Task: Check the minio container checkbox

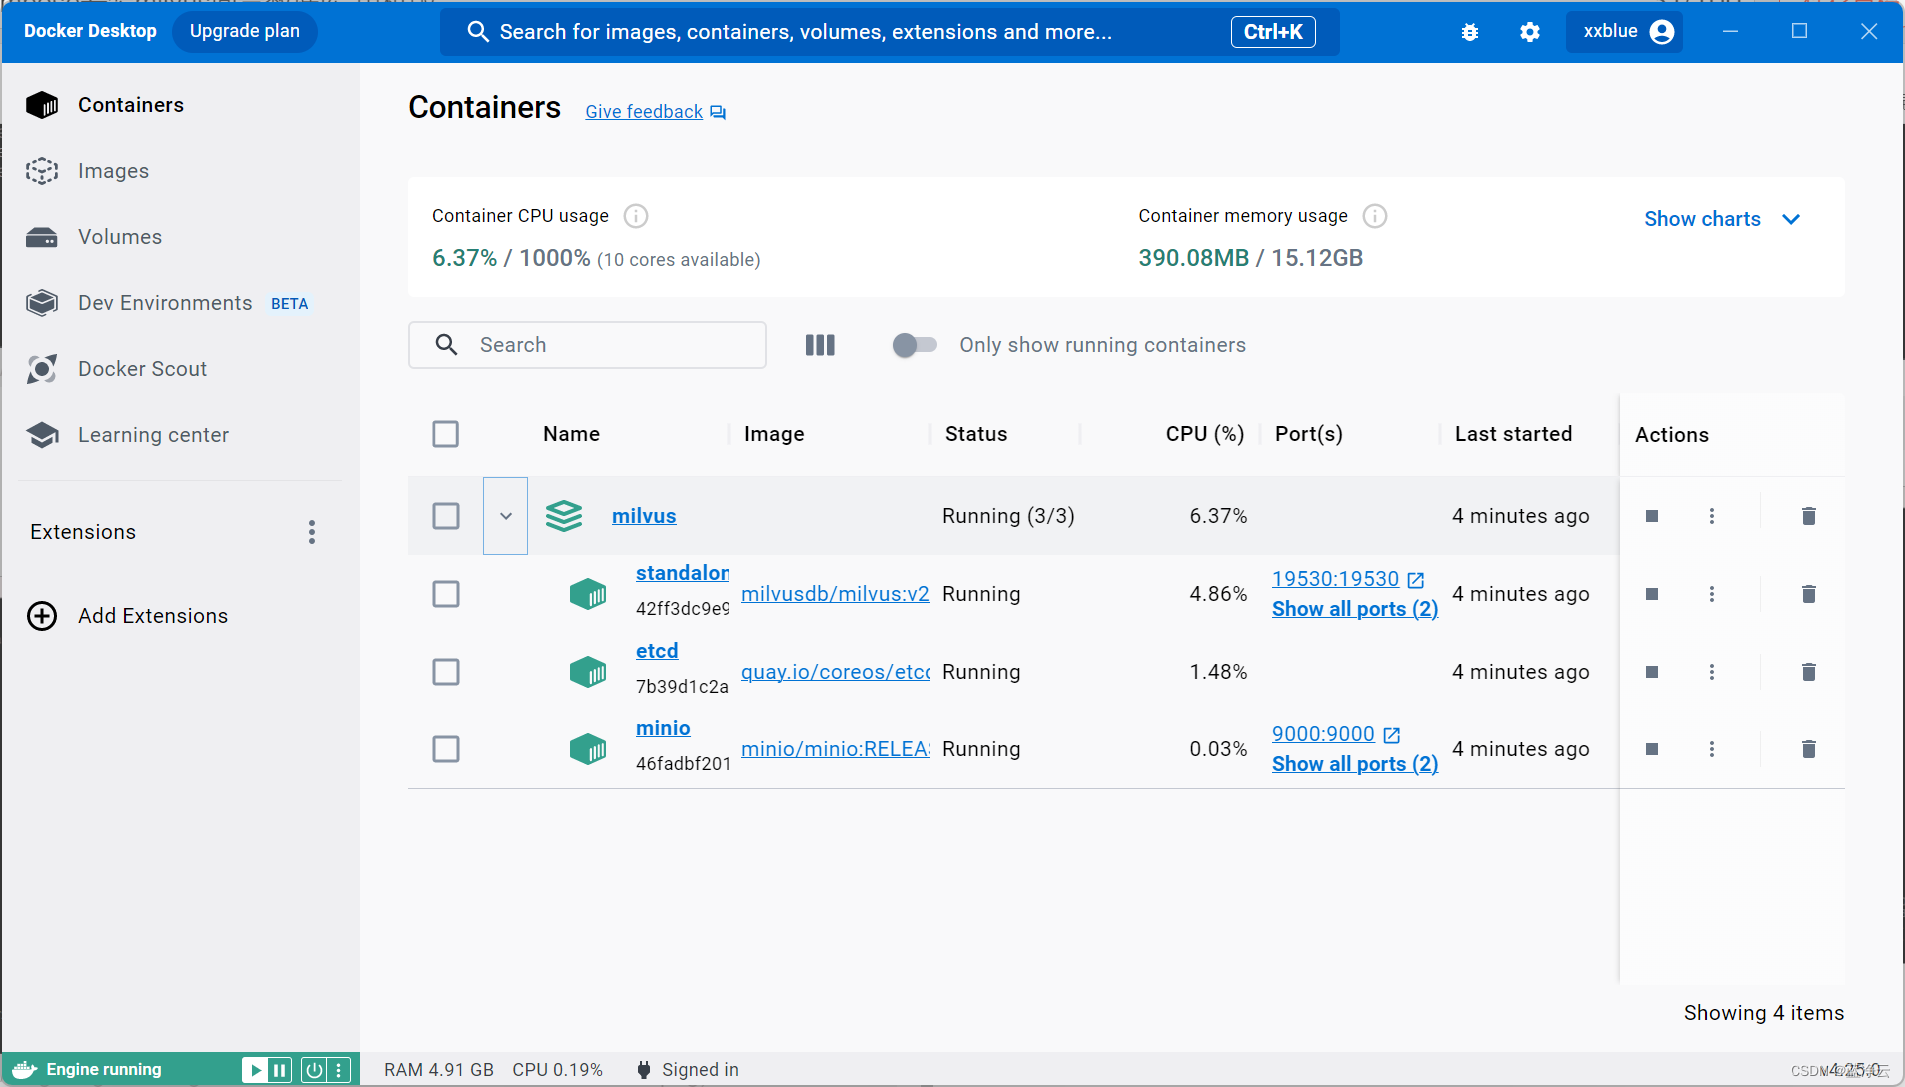Action: pos(446,749)
